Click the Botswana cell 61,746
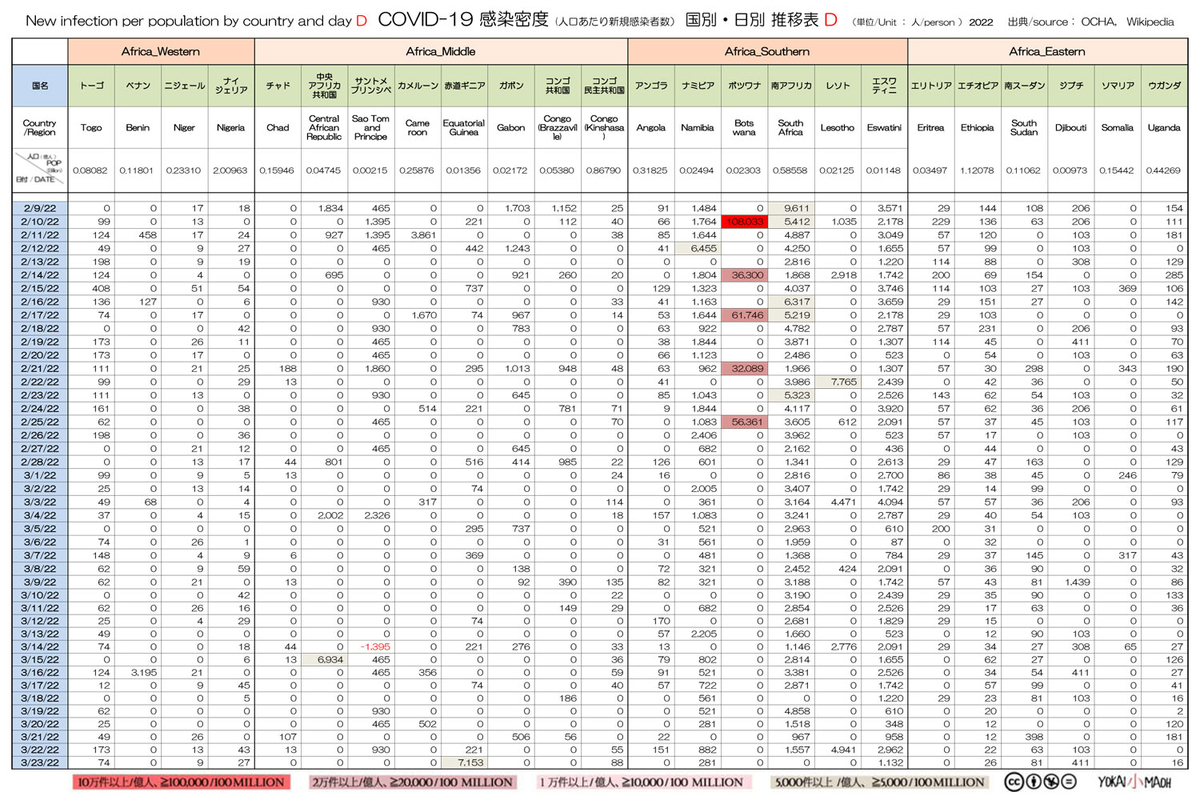The height and width of the screenshot is (800, 1200). [743, 315]
